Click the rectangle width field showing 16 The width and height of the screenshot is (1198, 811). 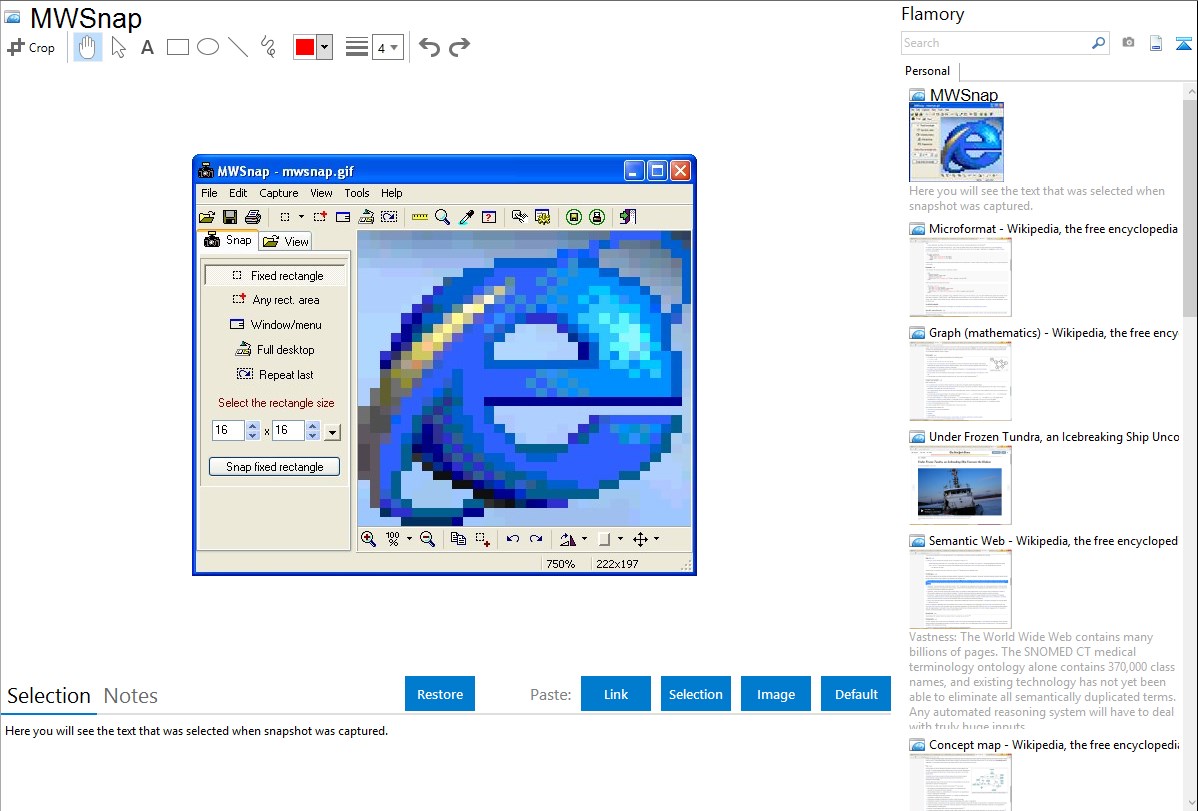pos(228,430)
